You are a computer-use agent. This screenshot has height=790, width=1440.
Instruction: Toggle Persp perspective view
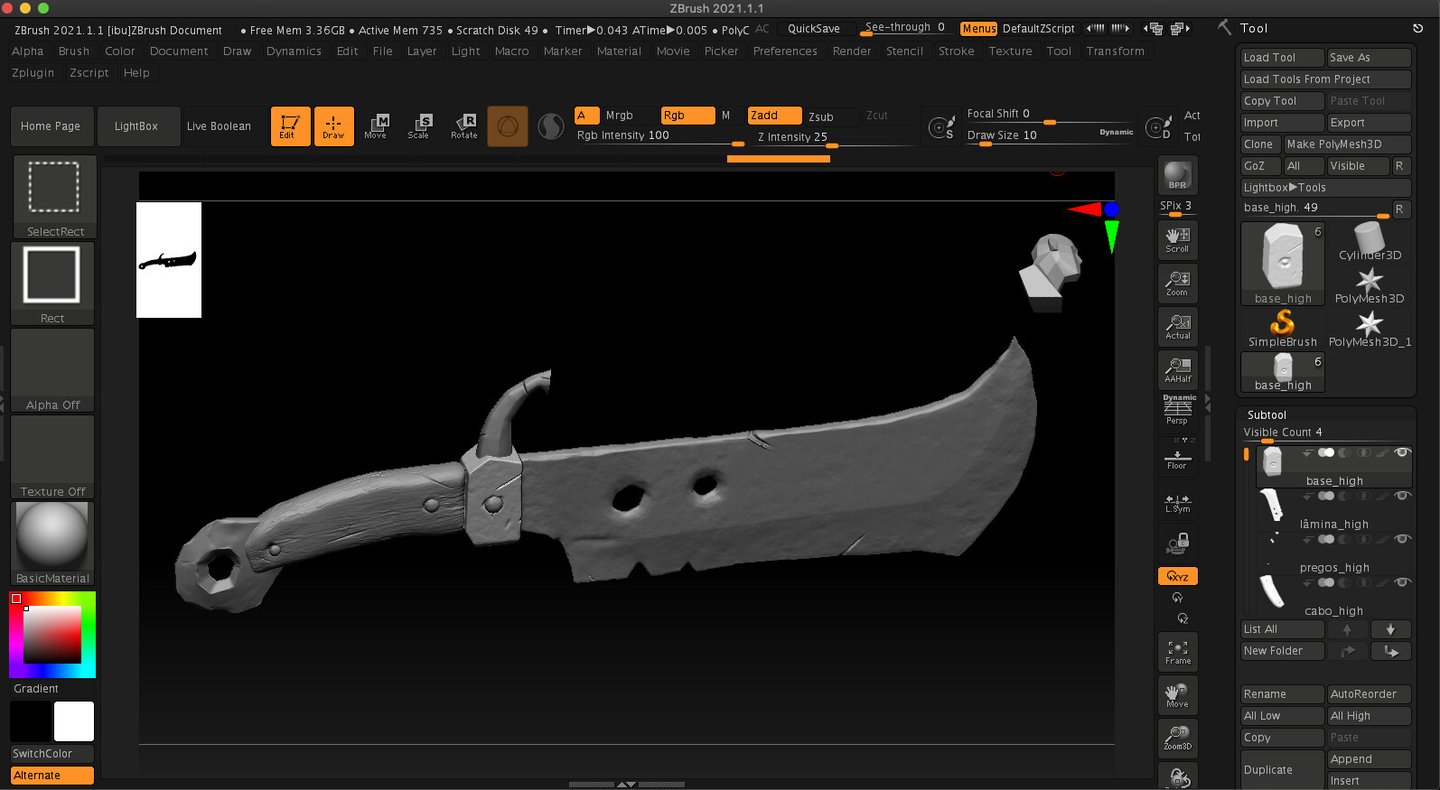click(1177, 410)
